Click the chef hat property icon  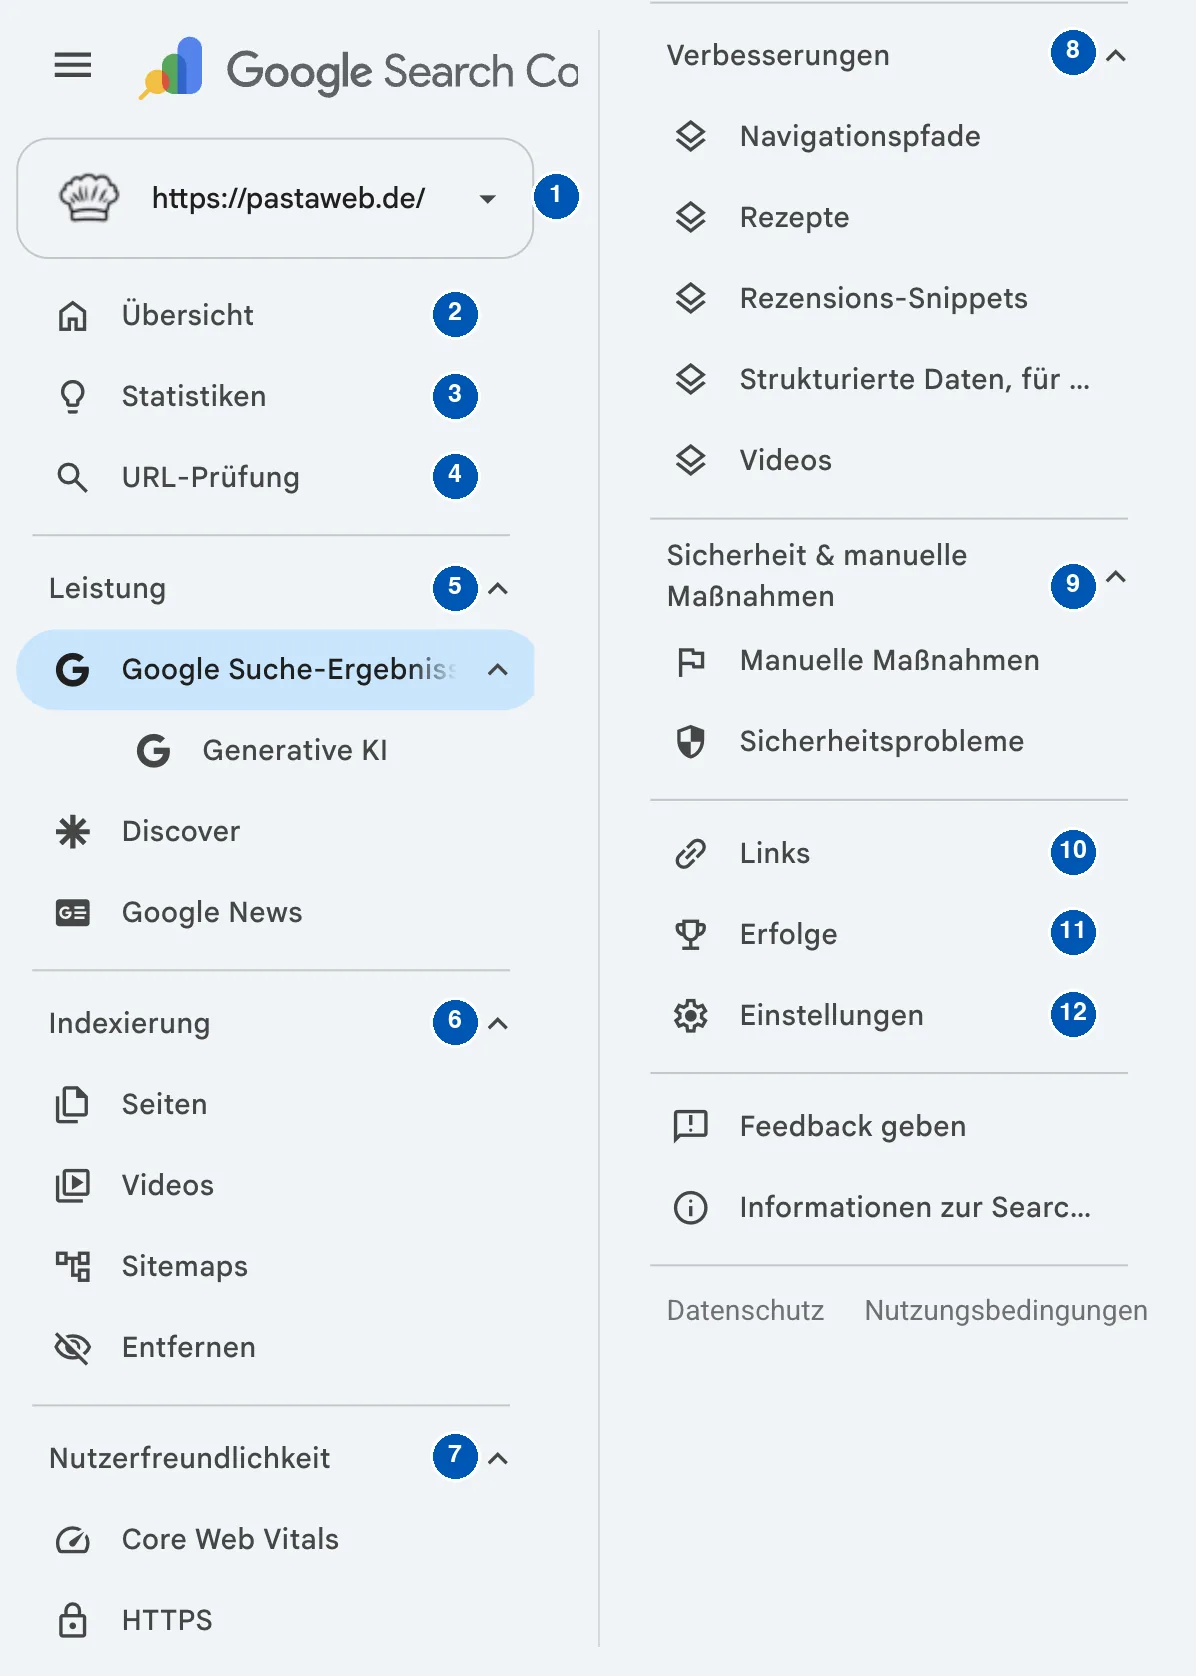89,197
